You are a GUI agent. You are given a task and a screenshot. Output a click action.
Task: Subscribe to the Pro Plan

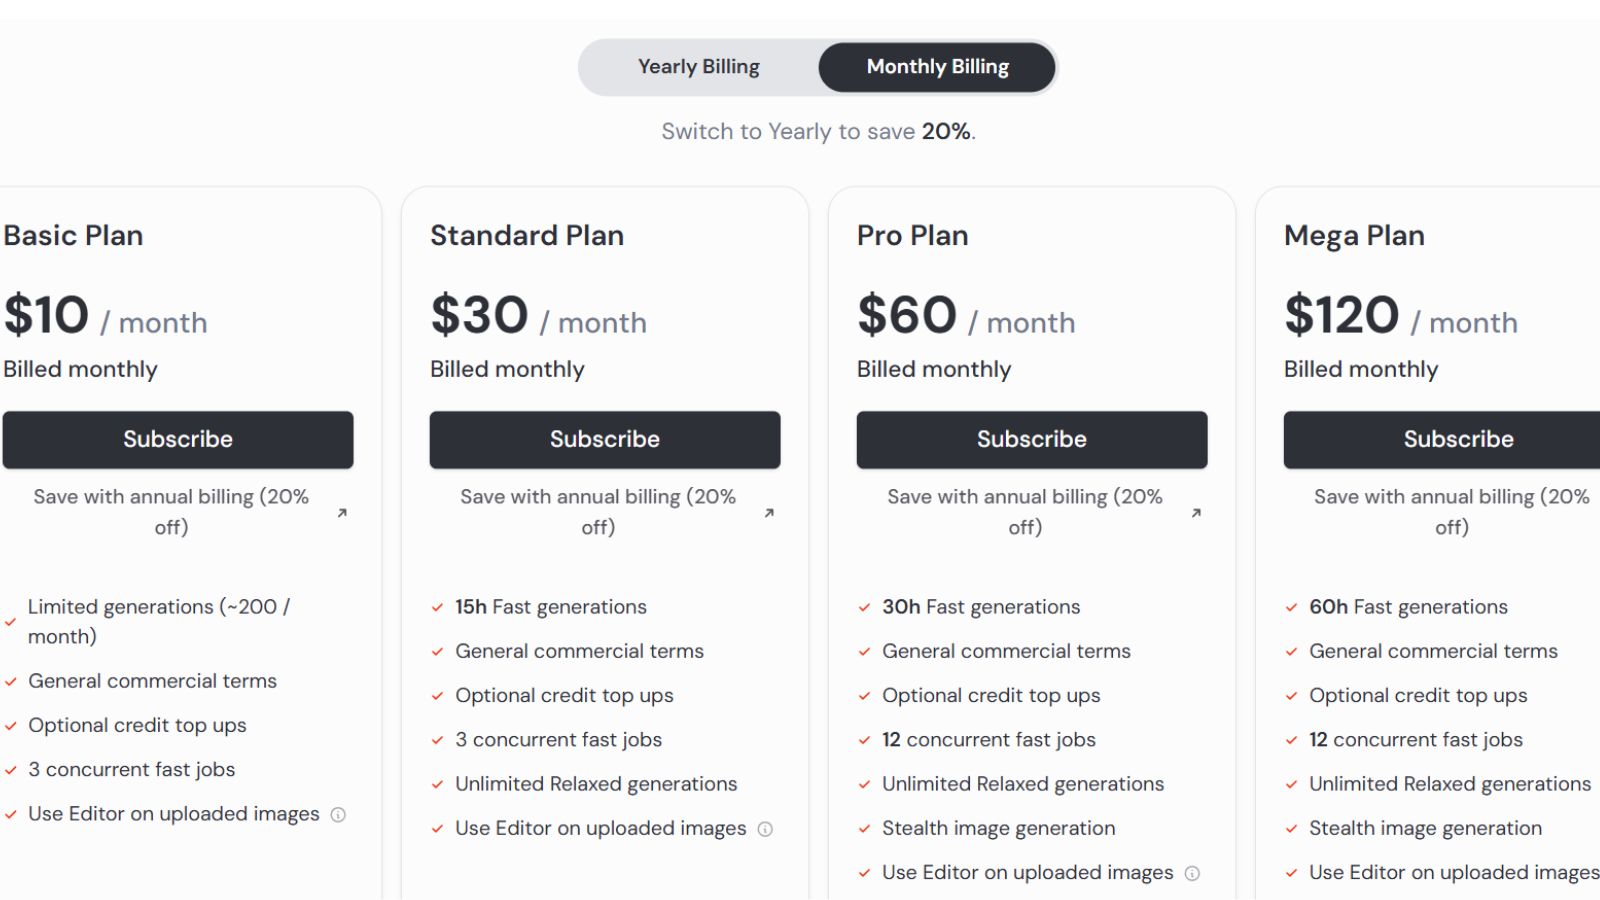click(x=1032, y=440)
